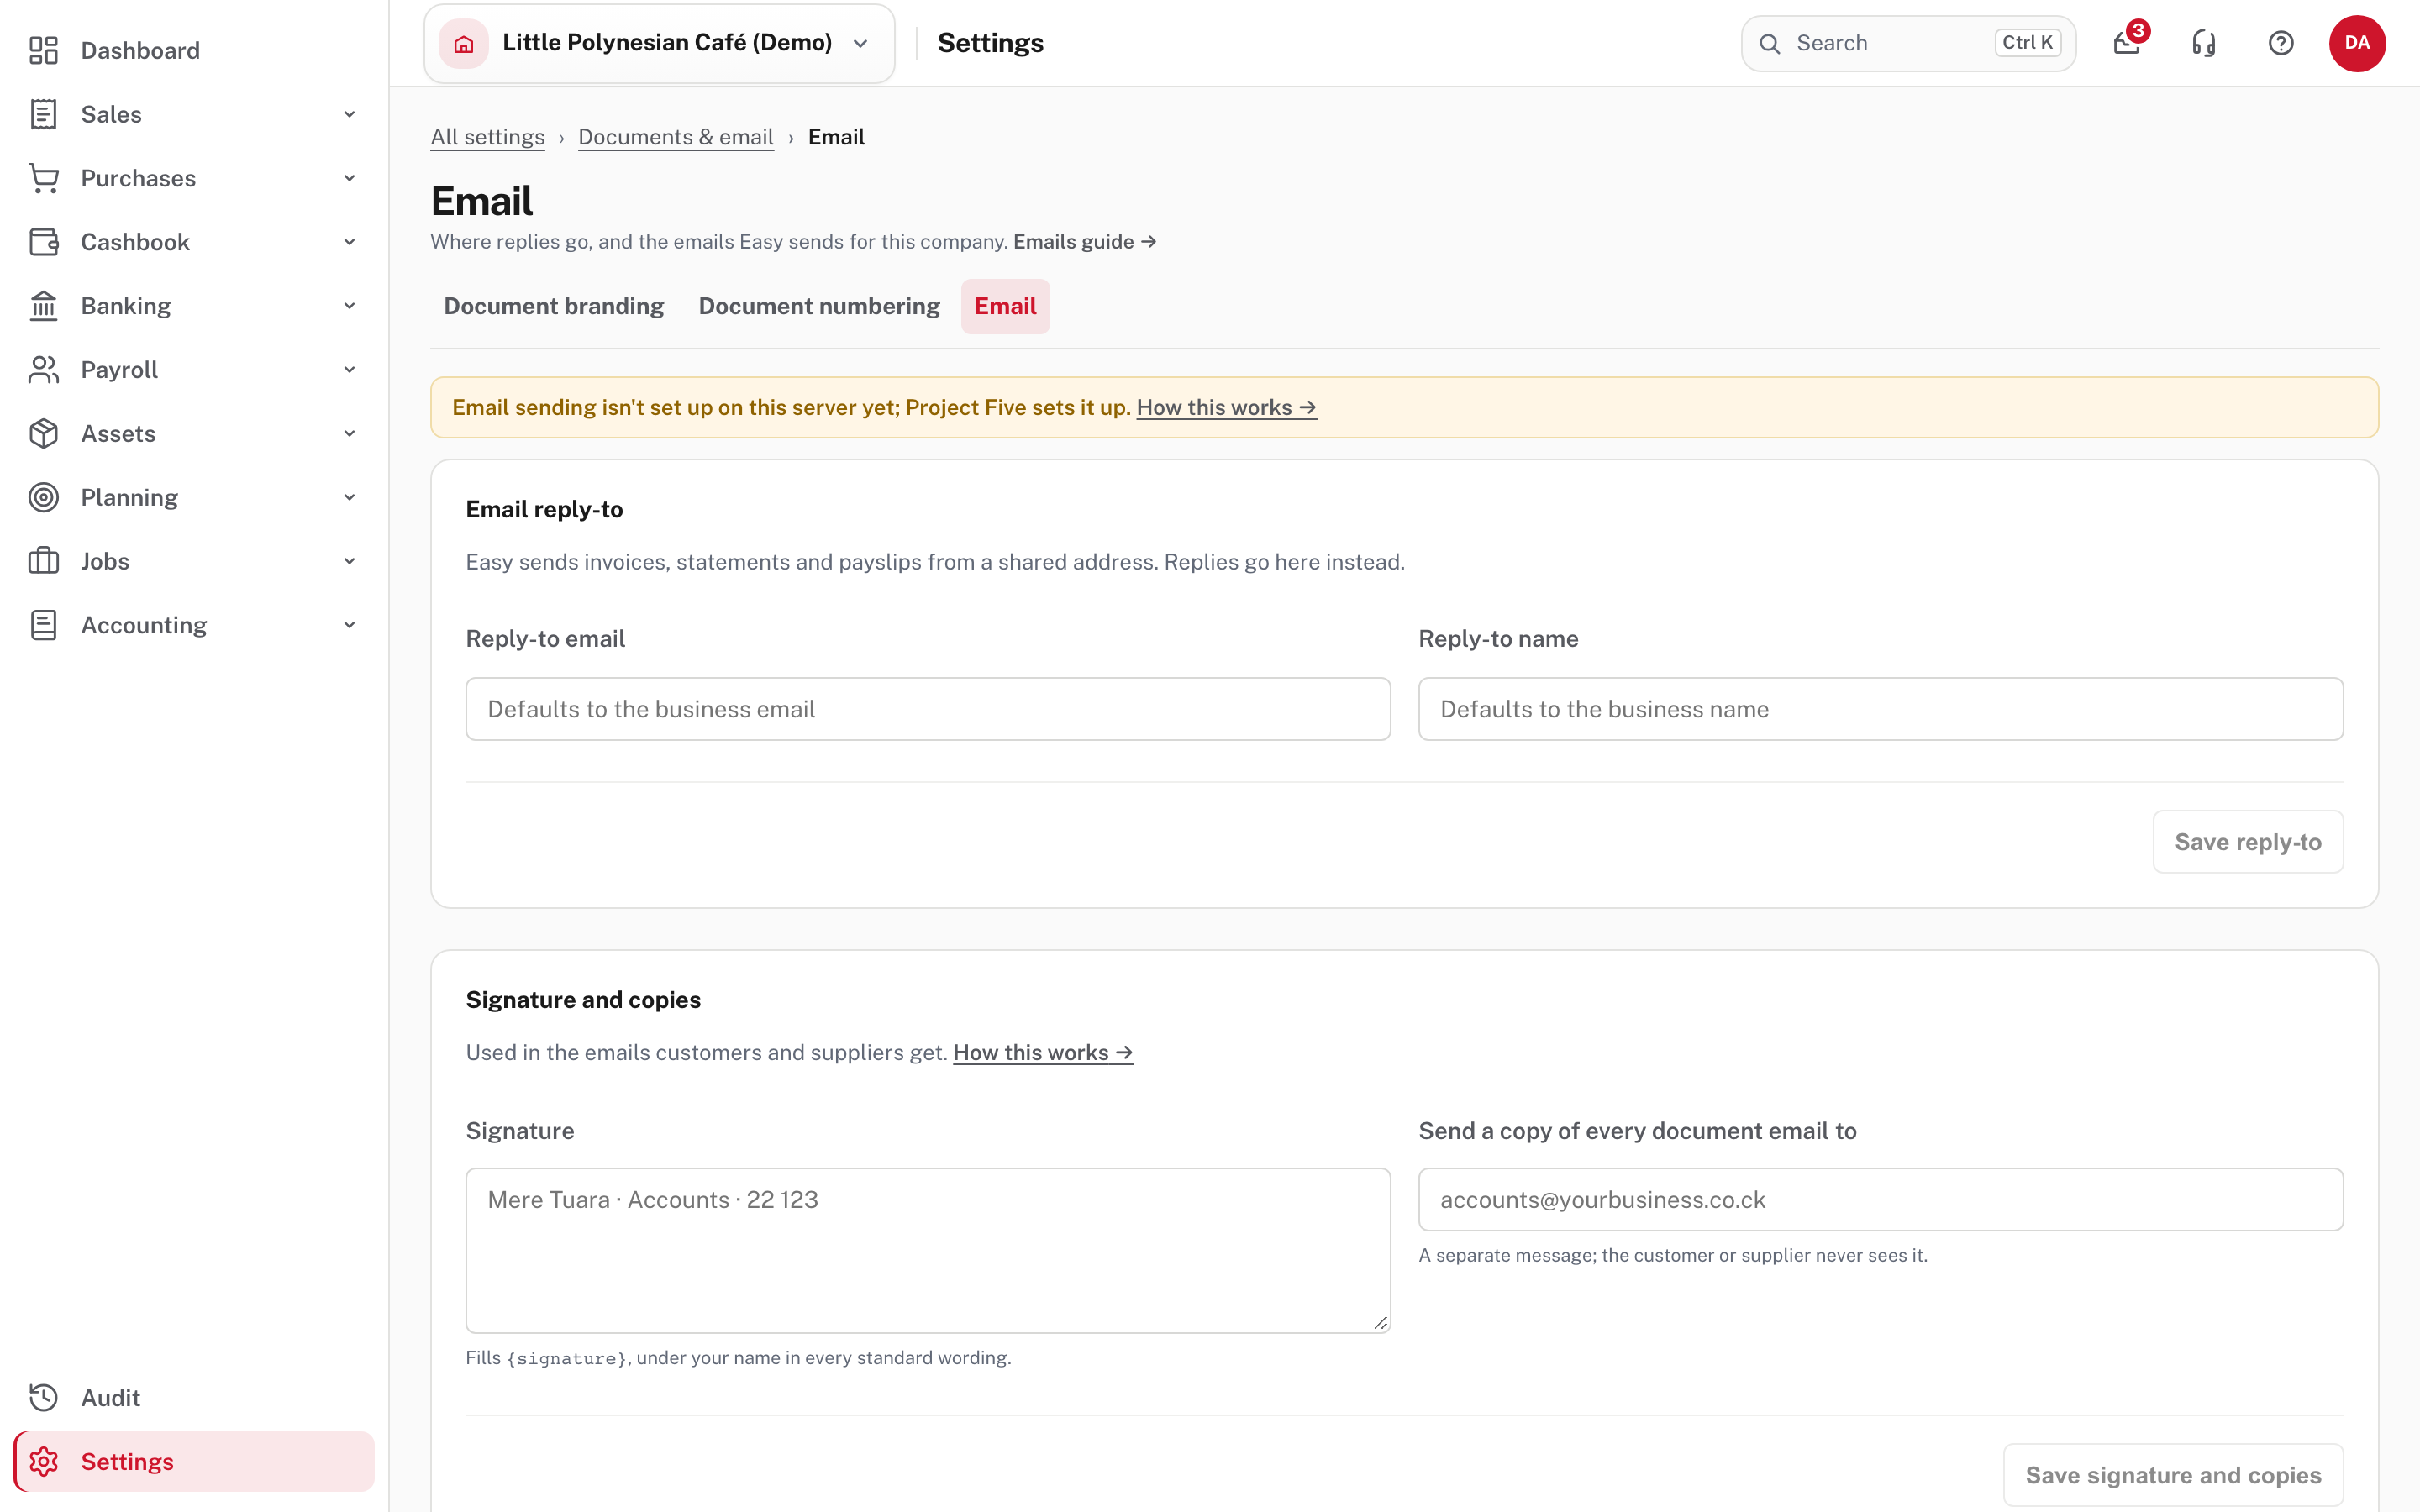Focus the copy of every document email field

1880,1199
